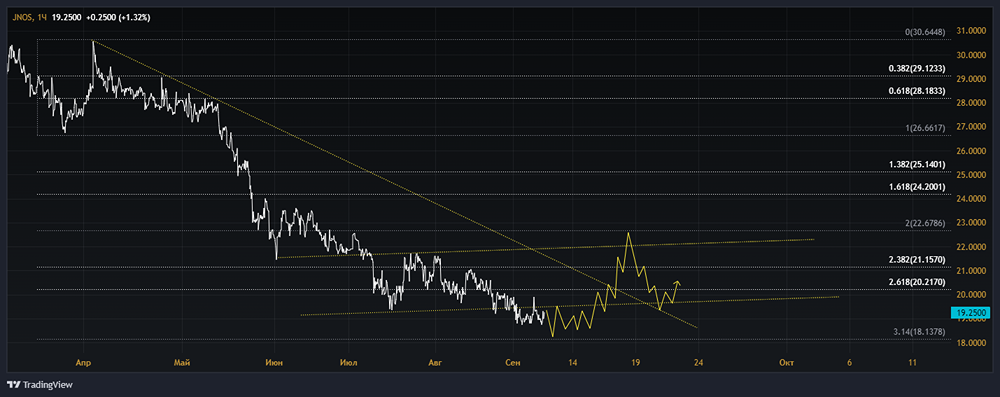Click the yellow forecast arrow tip
This screenshot has height=397, width=1000.
(678, 282)
